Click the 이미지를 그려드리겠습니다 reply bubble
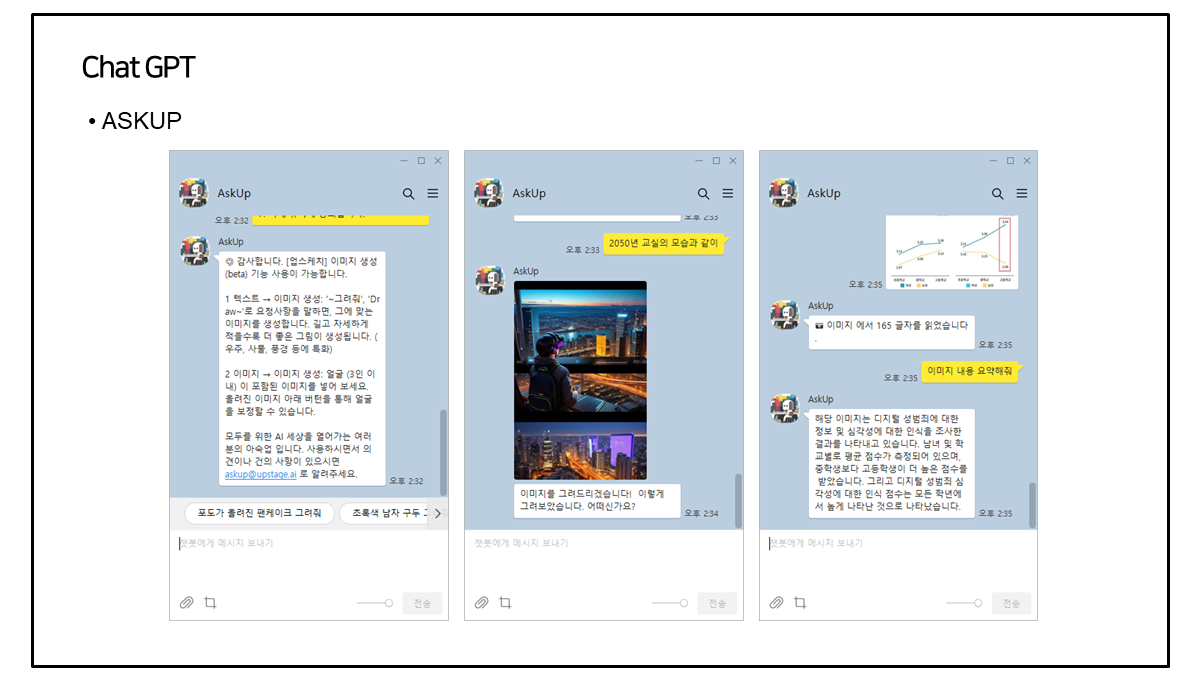Viewport: 1200px width, 675px height. 597,500
